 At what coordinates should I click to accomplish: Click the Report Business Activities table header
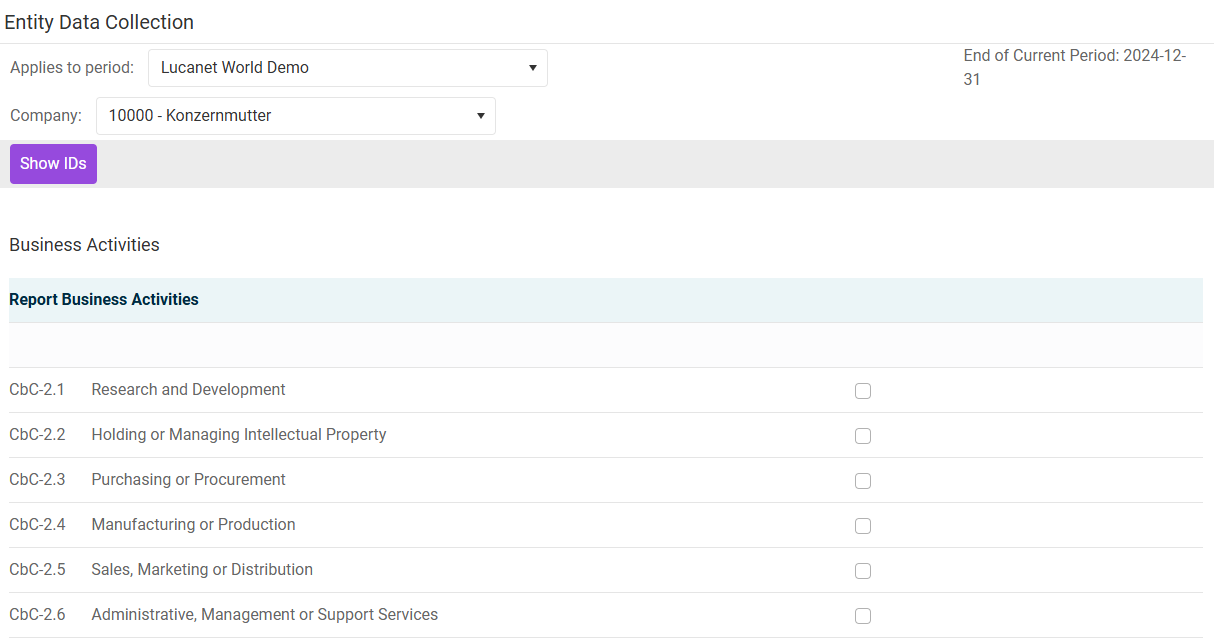pyautogui.click(x=104, y=300)
